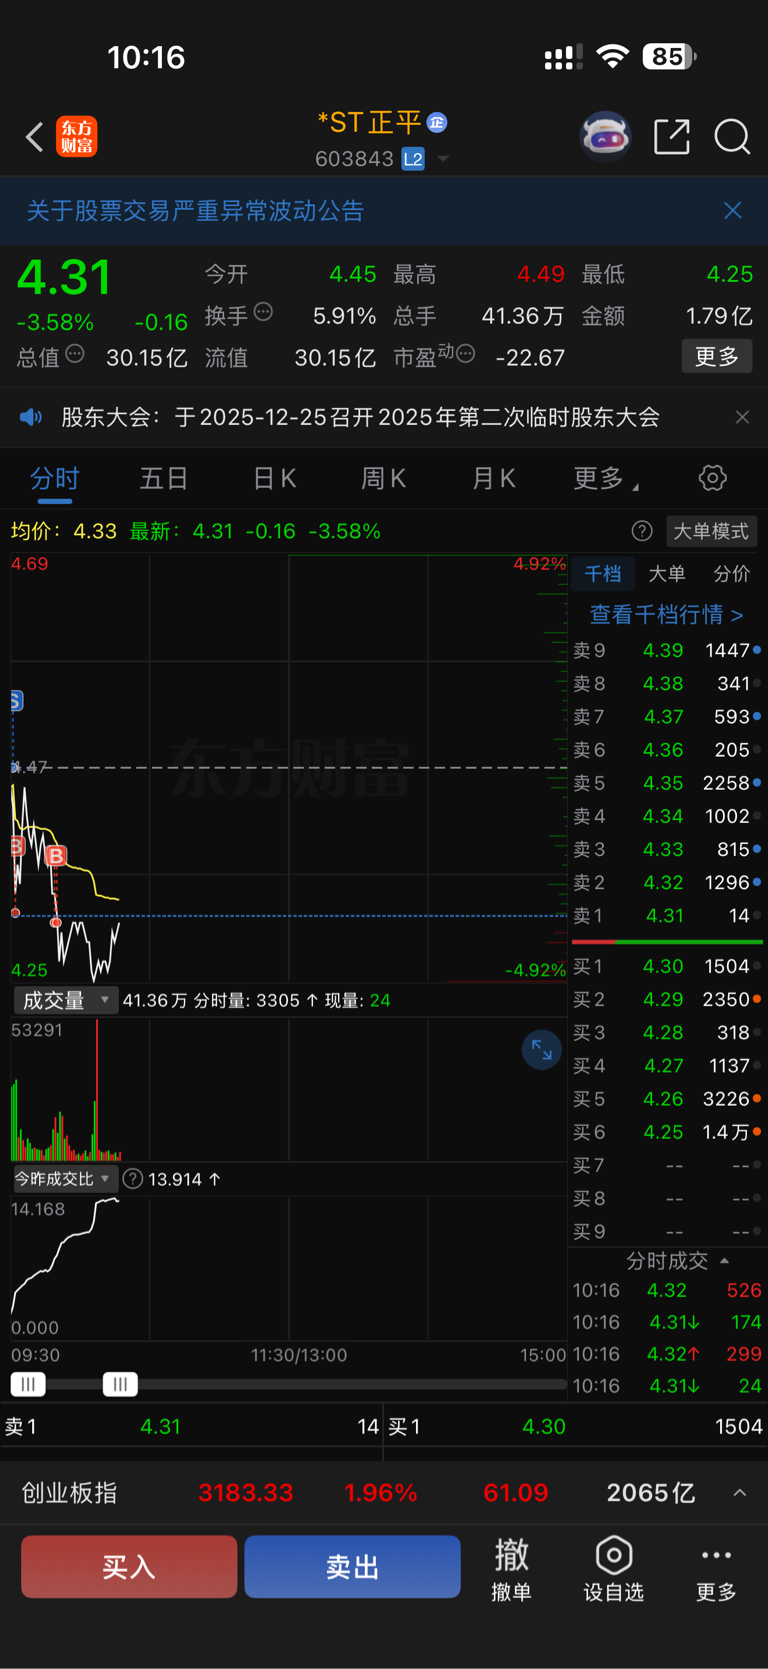Tap the right timeline range handle
The height and width of the screenshot is (1669, 768).
(120, 1384)
